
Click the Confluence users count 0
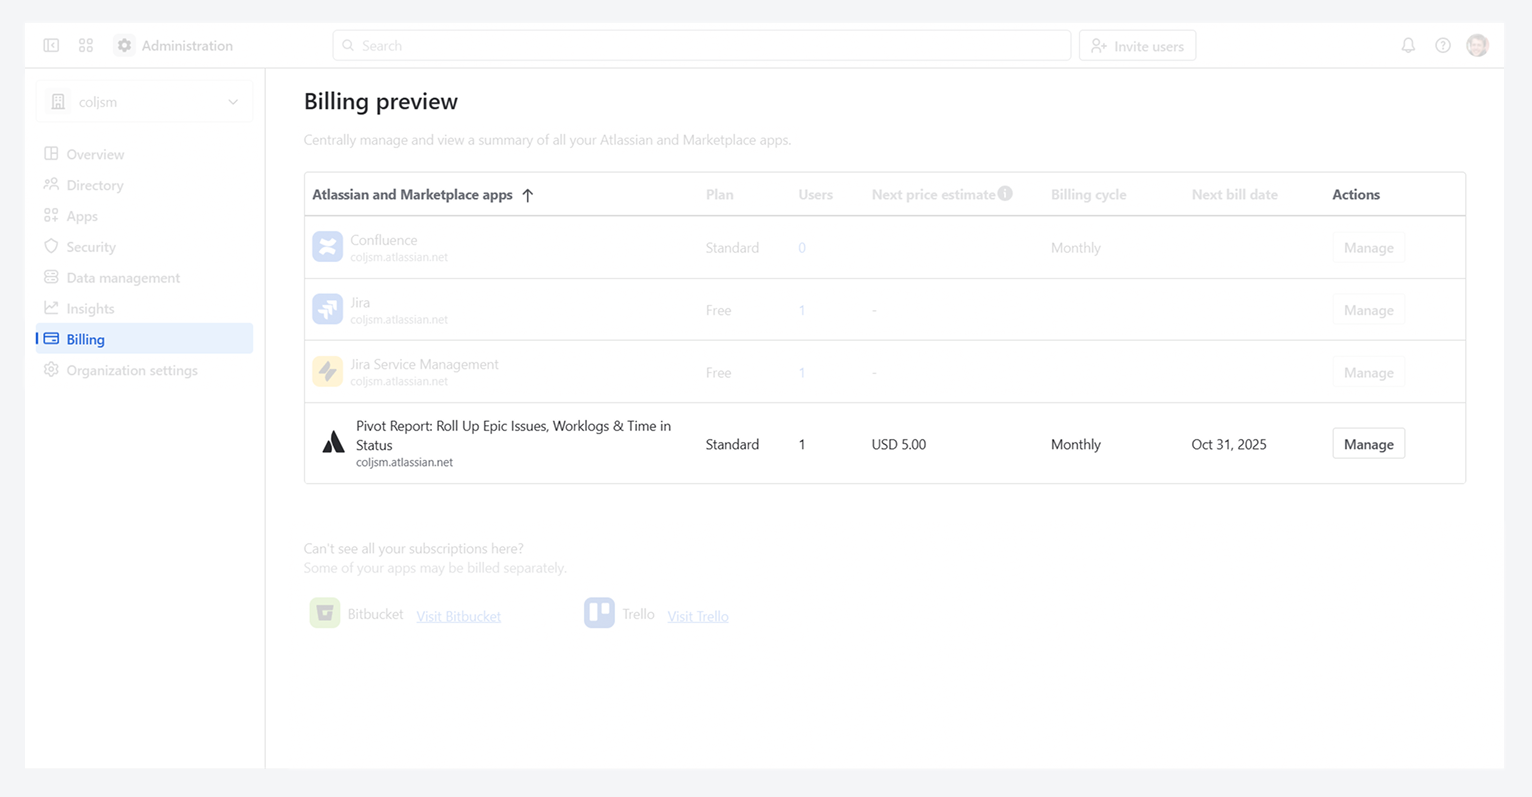[802, 248]
